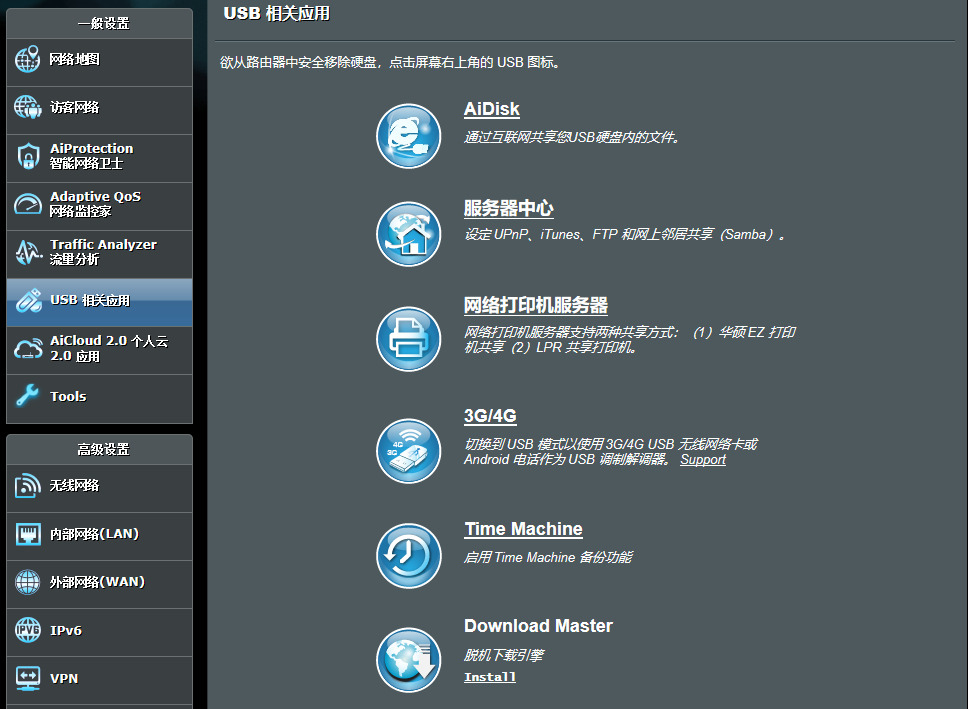Click the AiCloud 2.0 cloud icon
Image resolution: width=968 pixels, height=709 pixels.
(28, 348)
